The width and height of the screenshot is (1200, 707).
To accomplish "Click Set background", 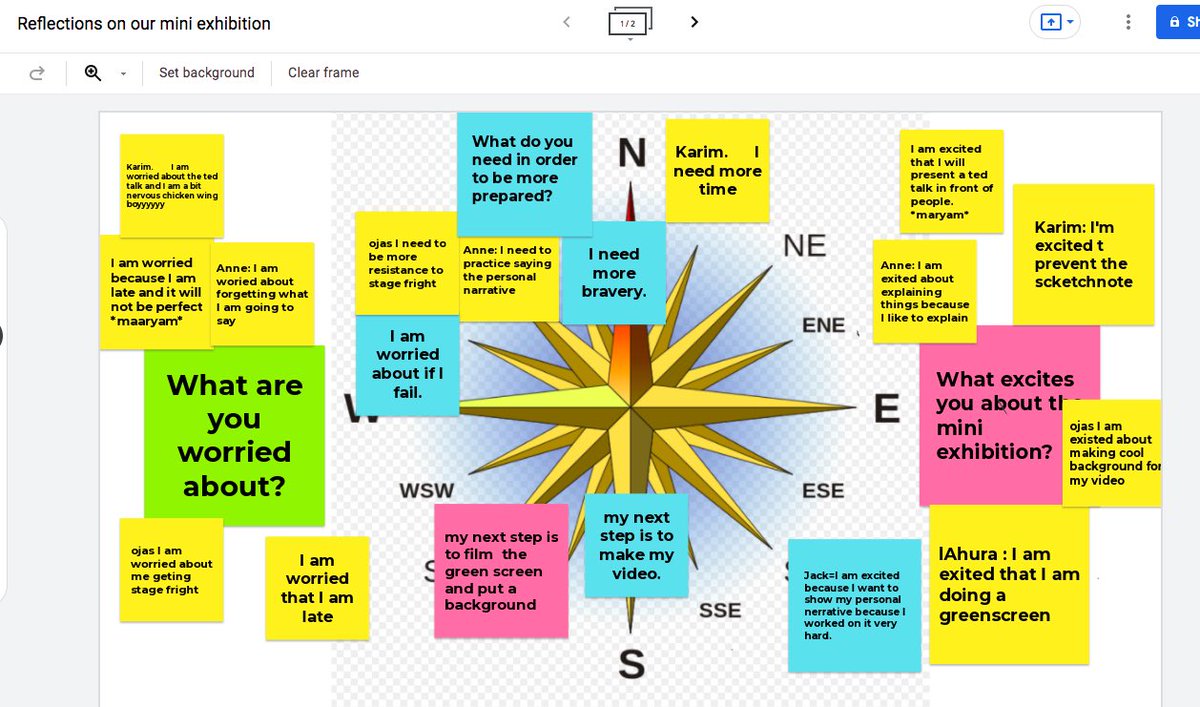I will [x=207, y=73].
